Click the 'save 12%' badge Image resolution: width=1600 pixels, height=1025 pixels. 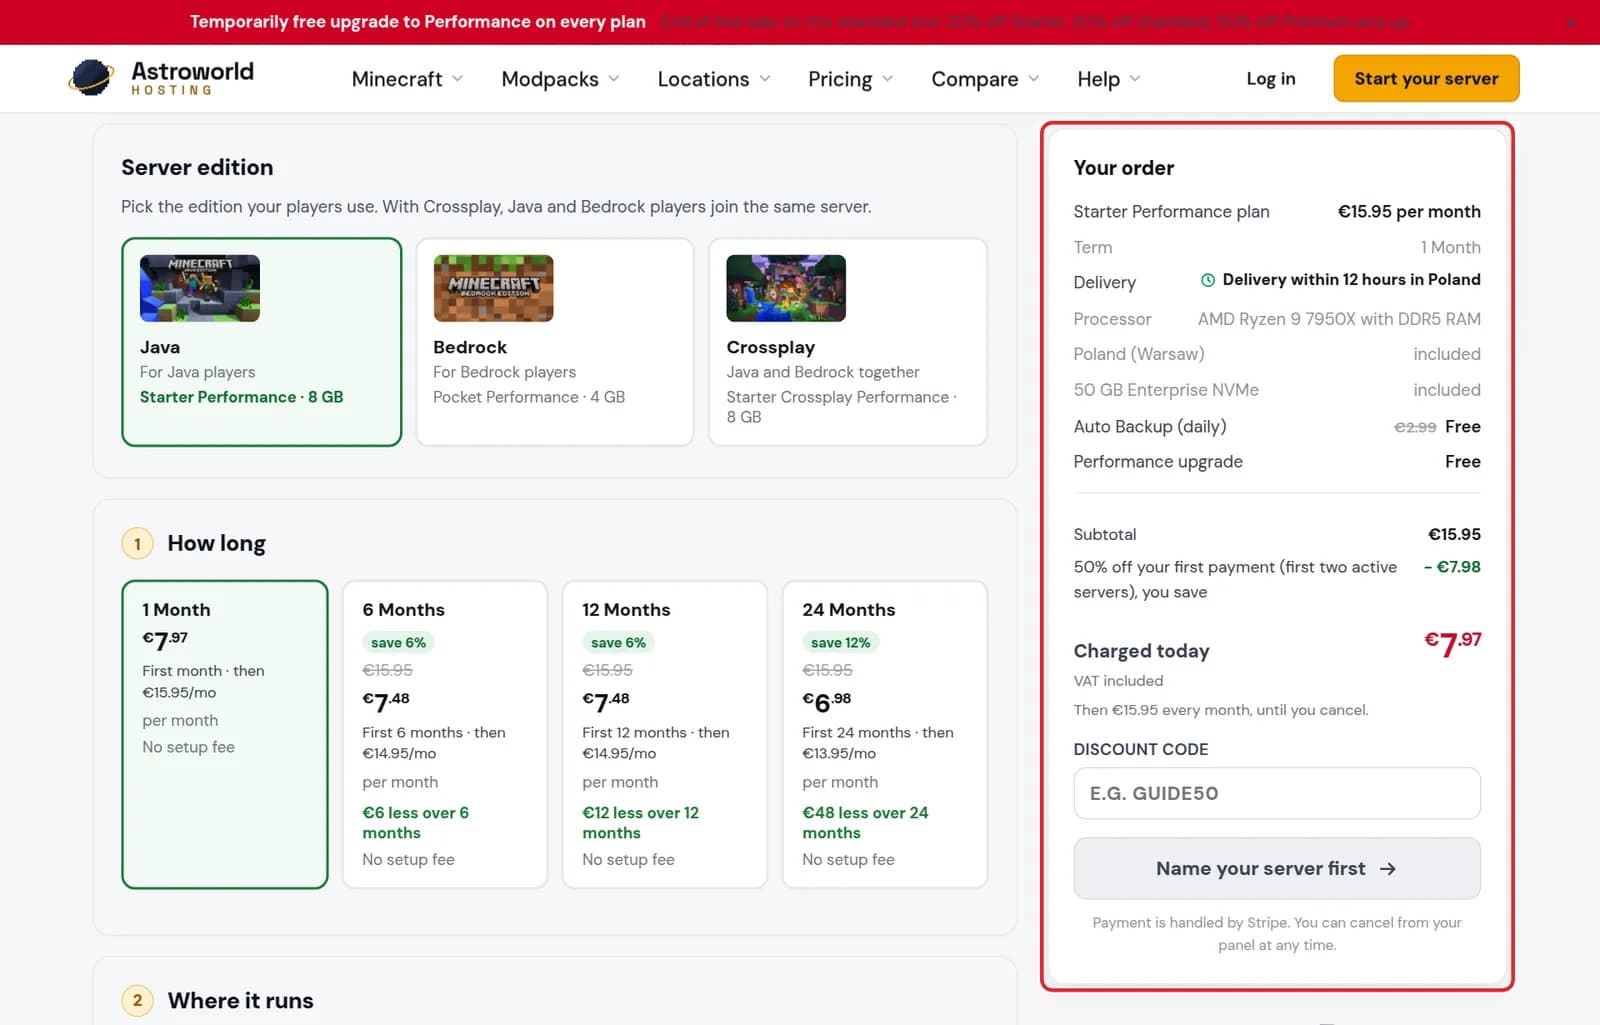click(x=840, y=642)
